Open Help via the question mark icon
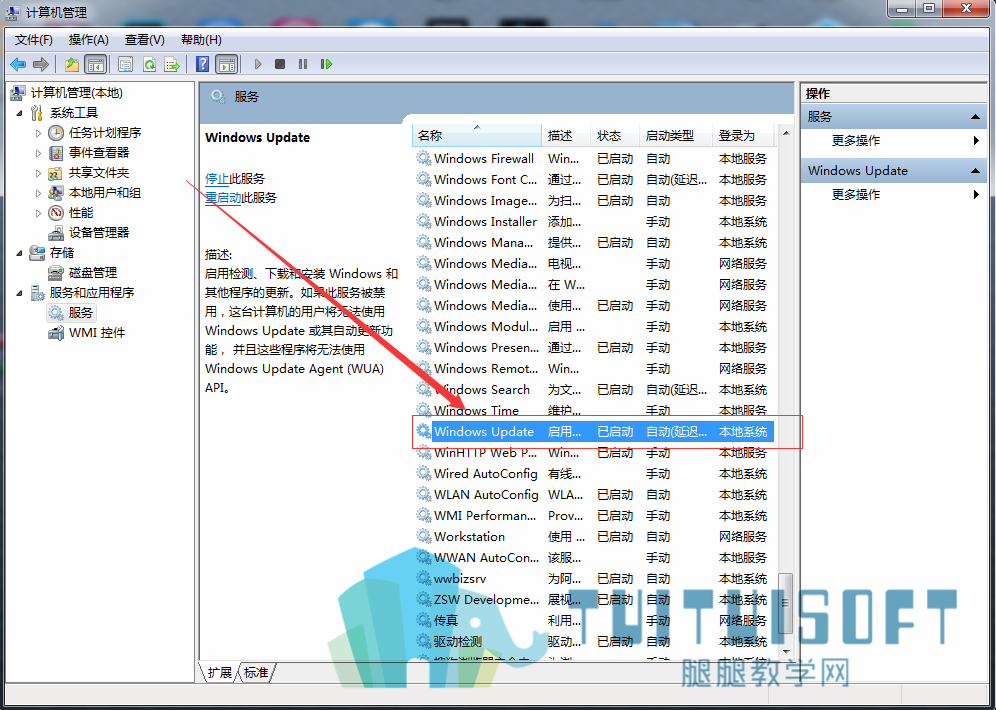This screenshot has height=710, width=996. click(x=202, y=64)
